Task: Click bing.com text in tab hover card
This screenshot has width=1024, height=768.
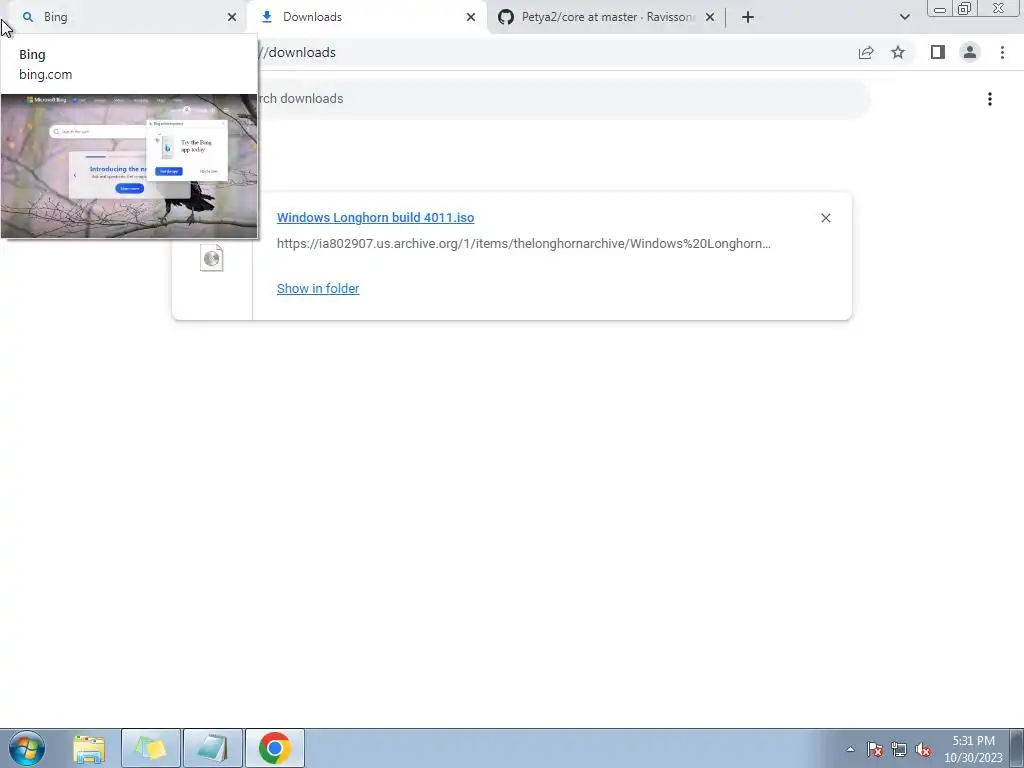Action: click(x=46, y=74)
